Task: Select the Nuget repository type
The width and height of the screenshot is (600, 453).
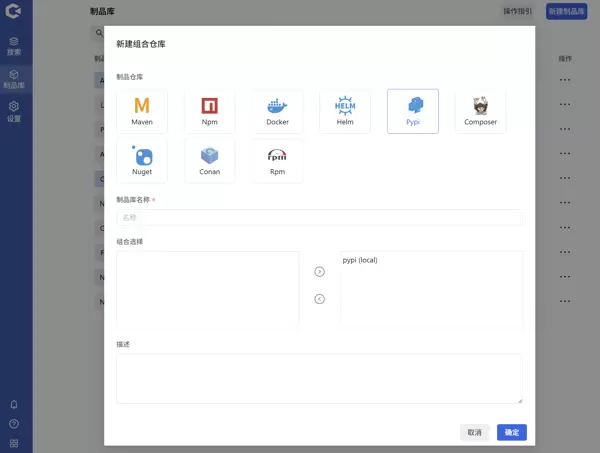Action: [x=142, y=160]
